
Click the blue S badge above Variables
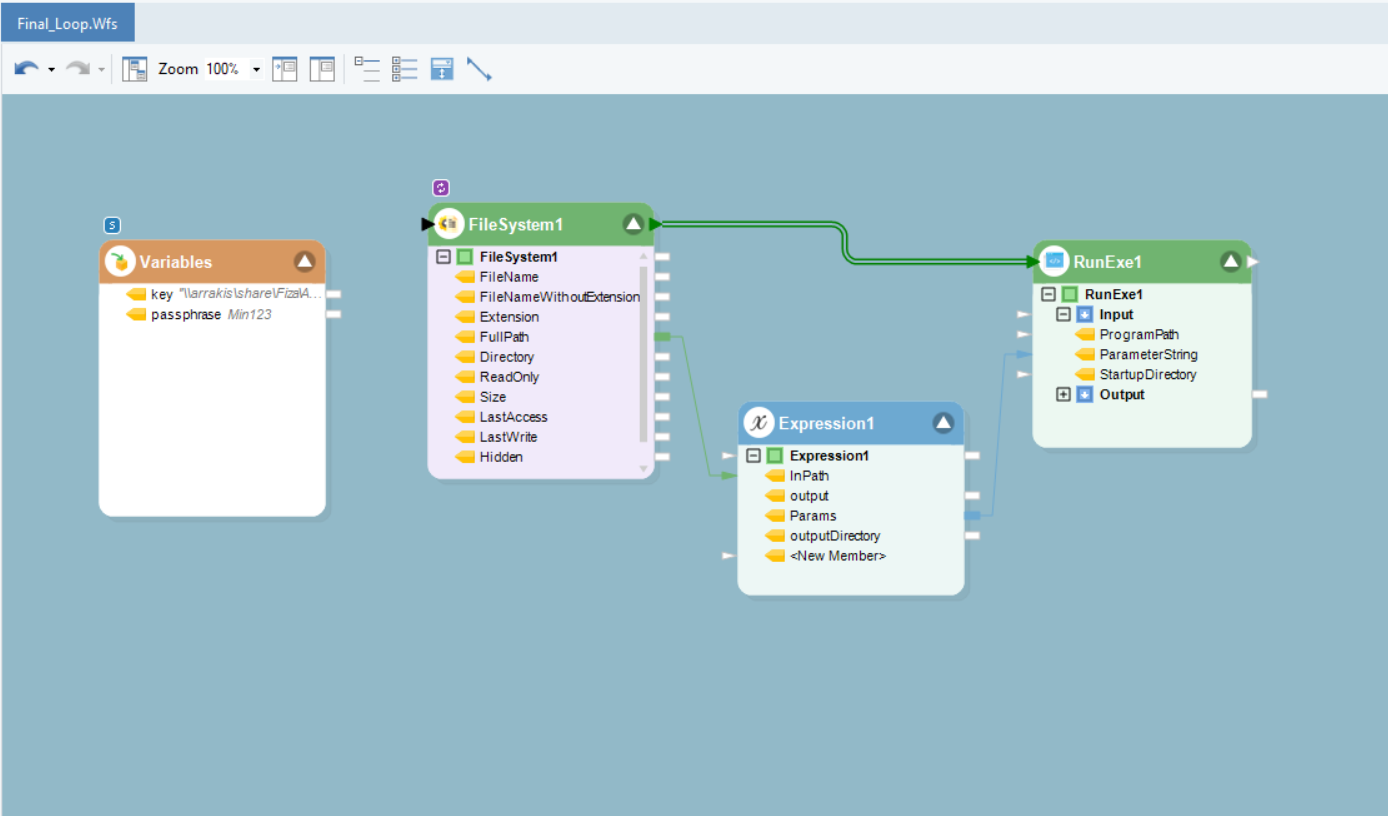coord(113,225)
